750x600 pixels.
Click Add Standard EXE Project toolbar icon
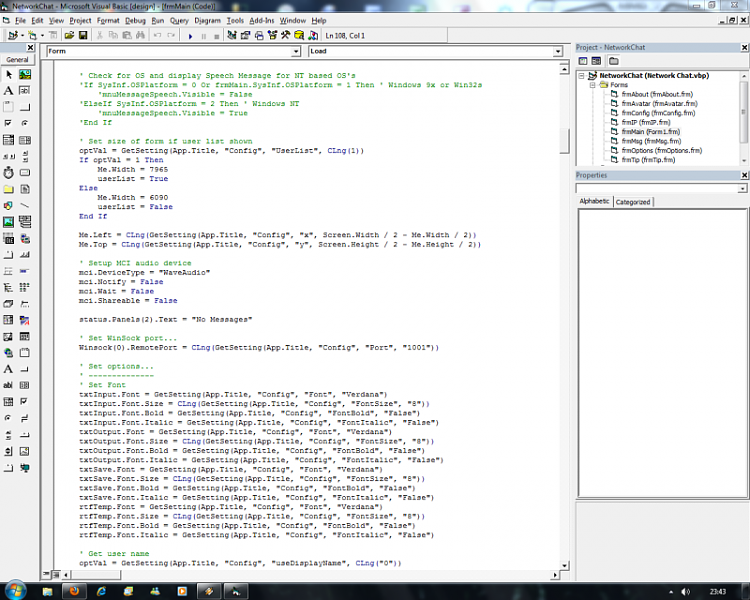[x=12, y=35]
